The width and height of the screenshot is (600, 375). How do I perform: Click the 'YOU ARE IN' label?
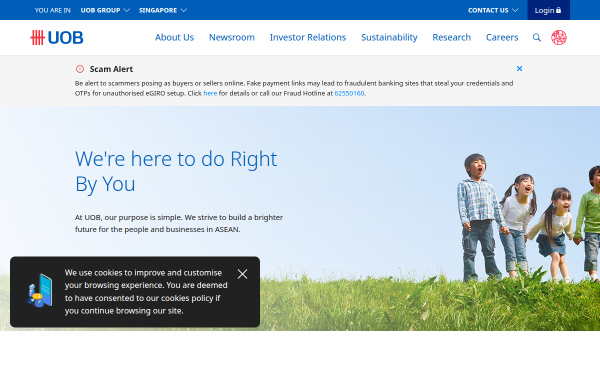pyautogui.click(x=53, y=10)
